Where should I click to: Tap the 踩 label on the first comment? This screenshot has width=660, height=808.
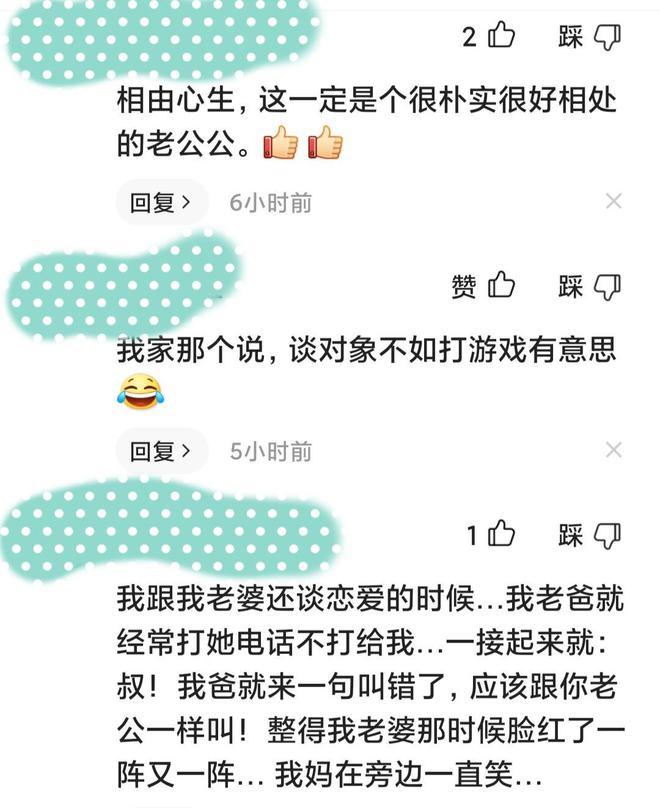571,37
